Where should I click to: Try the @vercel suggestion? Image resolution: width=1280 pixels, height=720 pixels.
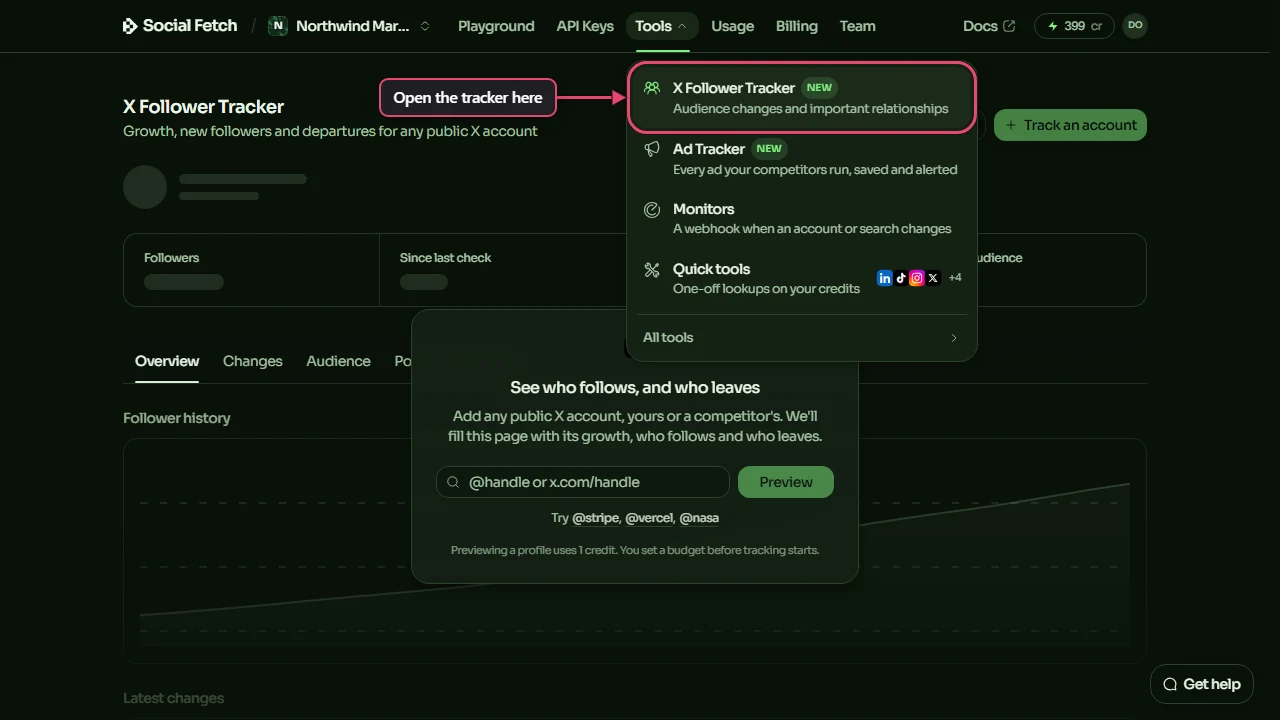pos(649,518)
